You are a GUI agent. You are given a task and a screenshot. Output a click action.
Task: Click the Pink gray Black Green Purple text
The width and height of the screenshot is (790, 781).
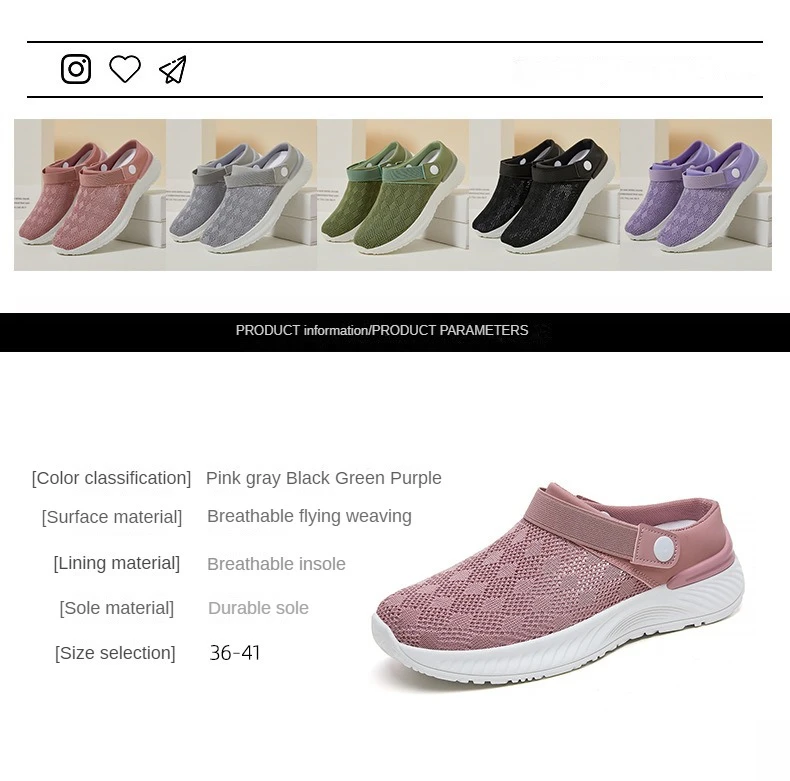point(324,478)
